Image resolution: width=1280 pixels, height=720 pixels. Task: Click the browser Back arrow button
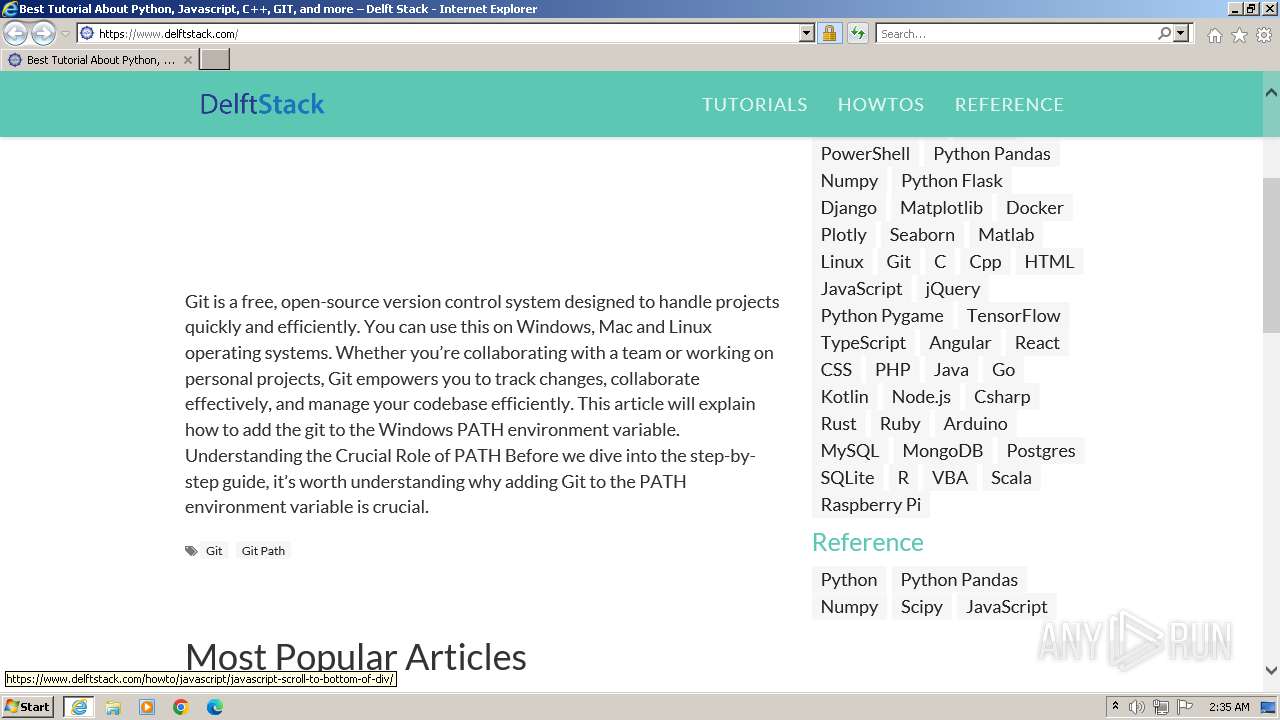(15, 33)
